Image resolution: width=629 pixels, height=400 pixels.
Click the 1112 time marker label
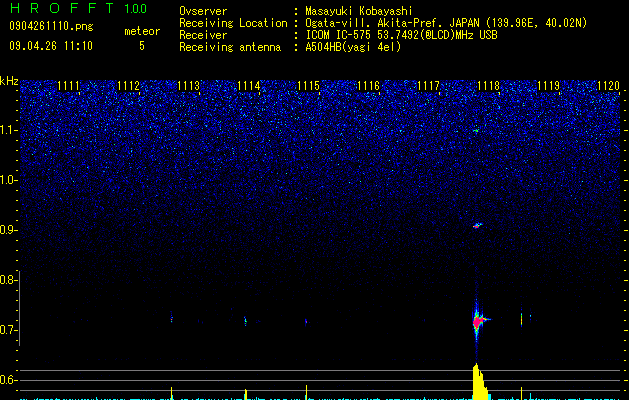tap(128, 86)
